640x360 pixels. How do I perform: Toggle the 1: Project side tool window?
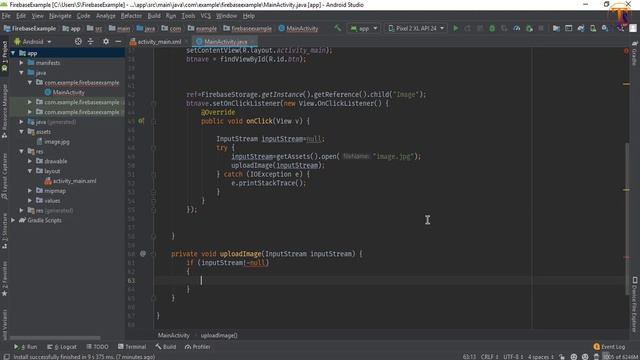4,57
